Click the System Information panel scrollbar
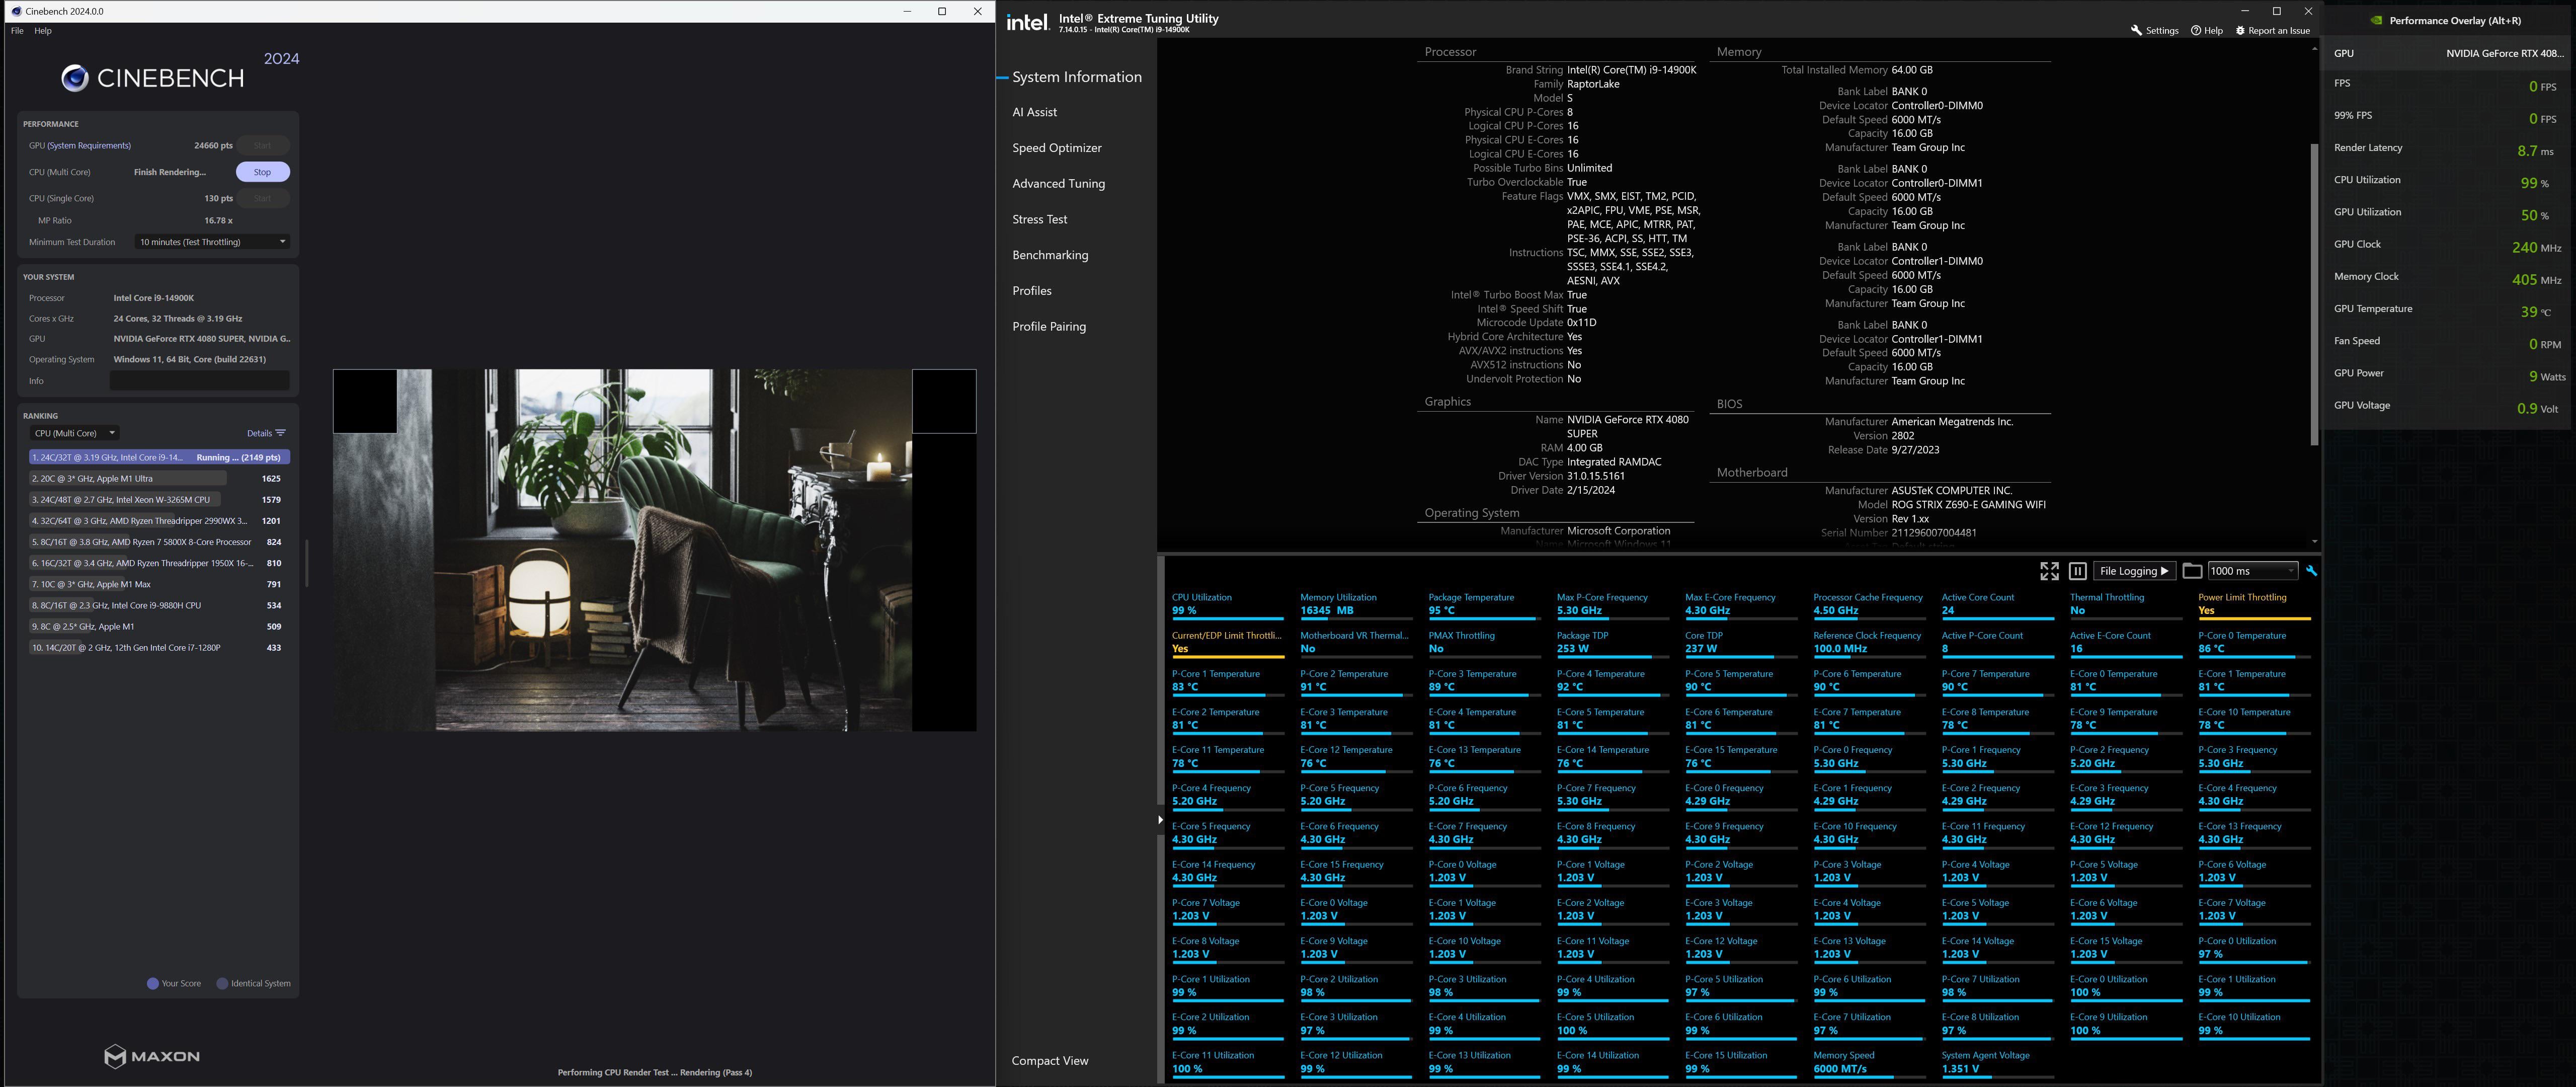Viewport: 2576px width, 1087px height. click(x=2313, y=295)
